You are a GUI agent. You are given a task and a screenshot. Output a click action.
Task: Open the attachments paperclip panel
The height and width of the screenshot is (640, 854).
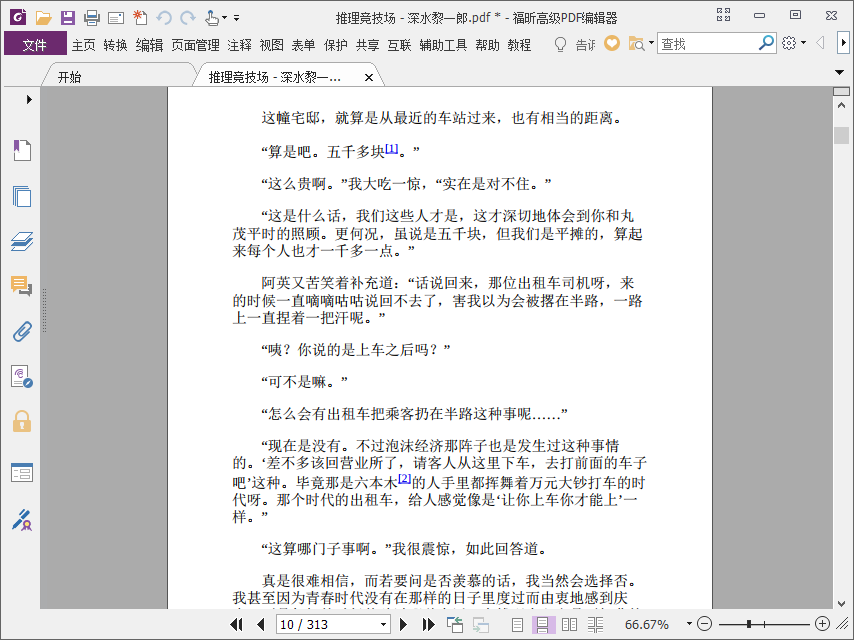point(22,331)
